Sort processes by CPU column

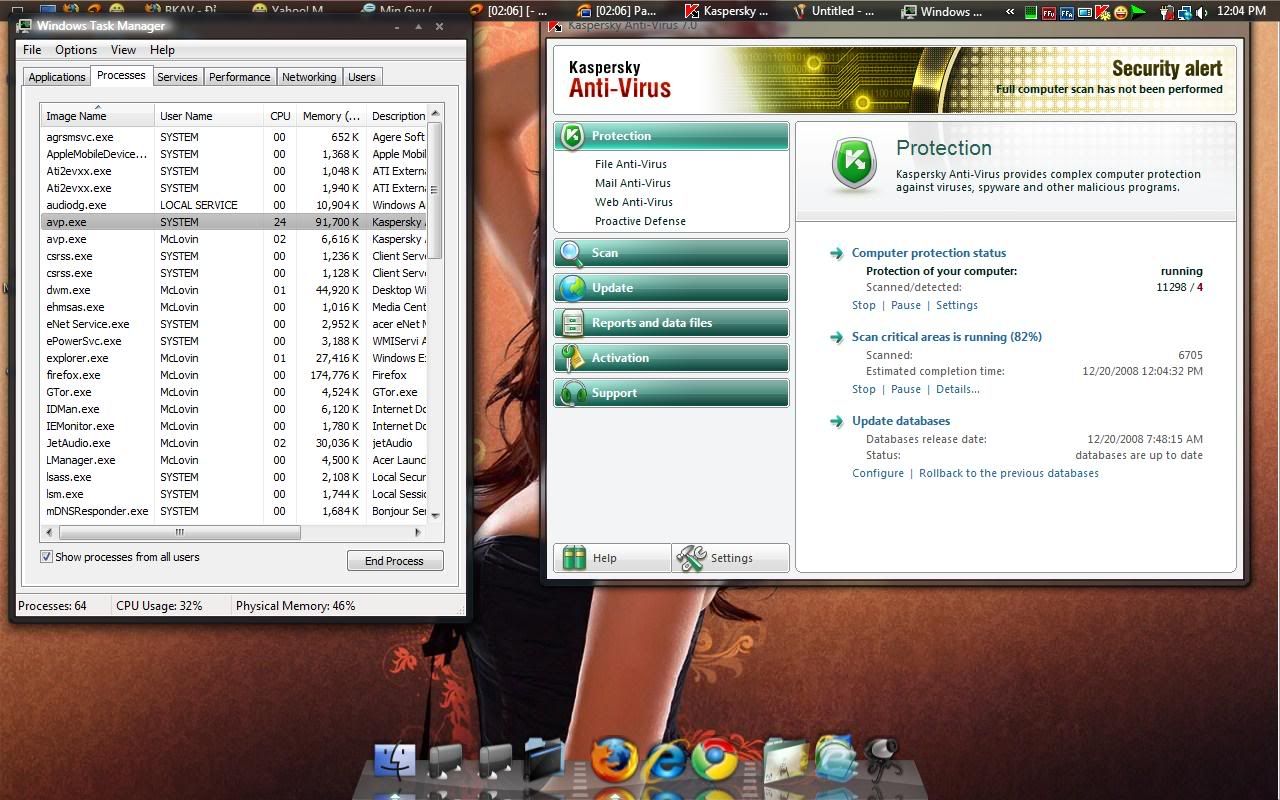(x=279, y=116)
